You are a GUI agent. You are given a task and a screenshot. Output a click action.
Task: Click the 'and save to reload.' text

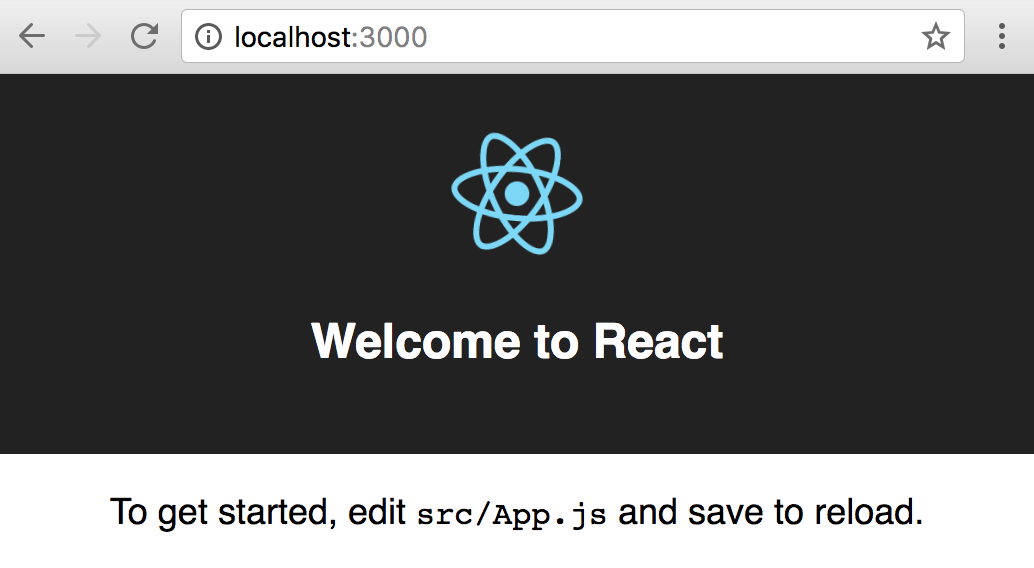770,512
